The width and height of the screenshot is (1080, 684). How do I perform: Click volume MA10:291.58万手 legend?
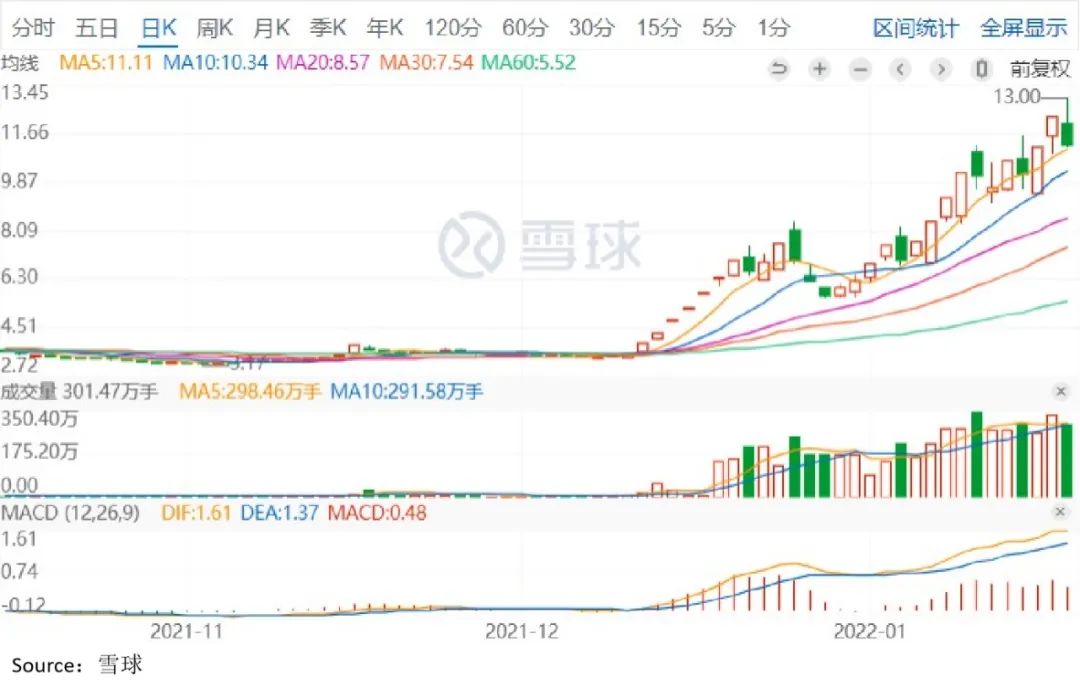point(406,391)
